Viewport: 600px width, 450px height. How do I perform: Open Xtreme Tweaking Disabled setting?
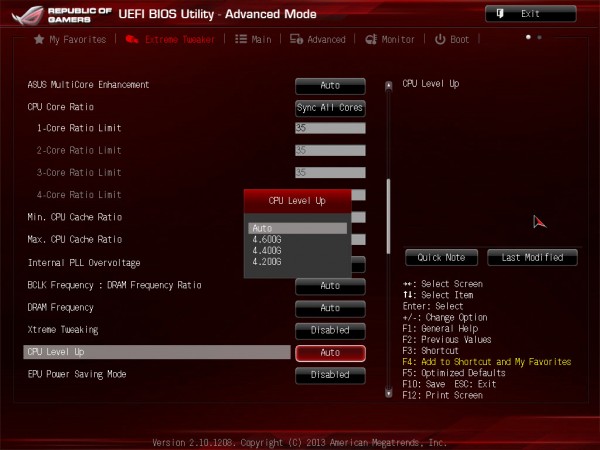click(330, 331)
